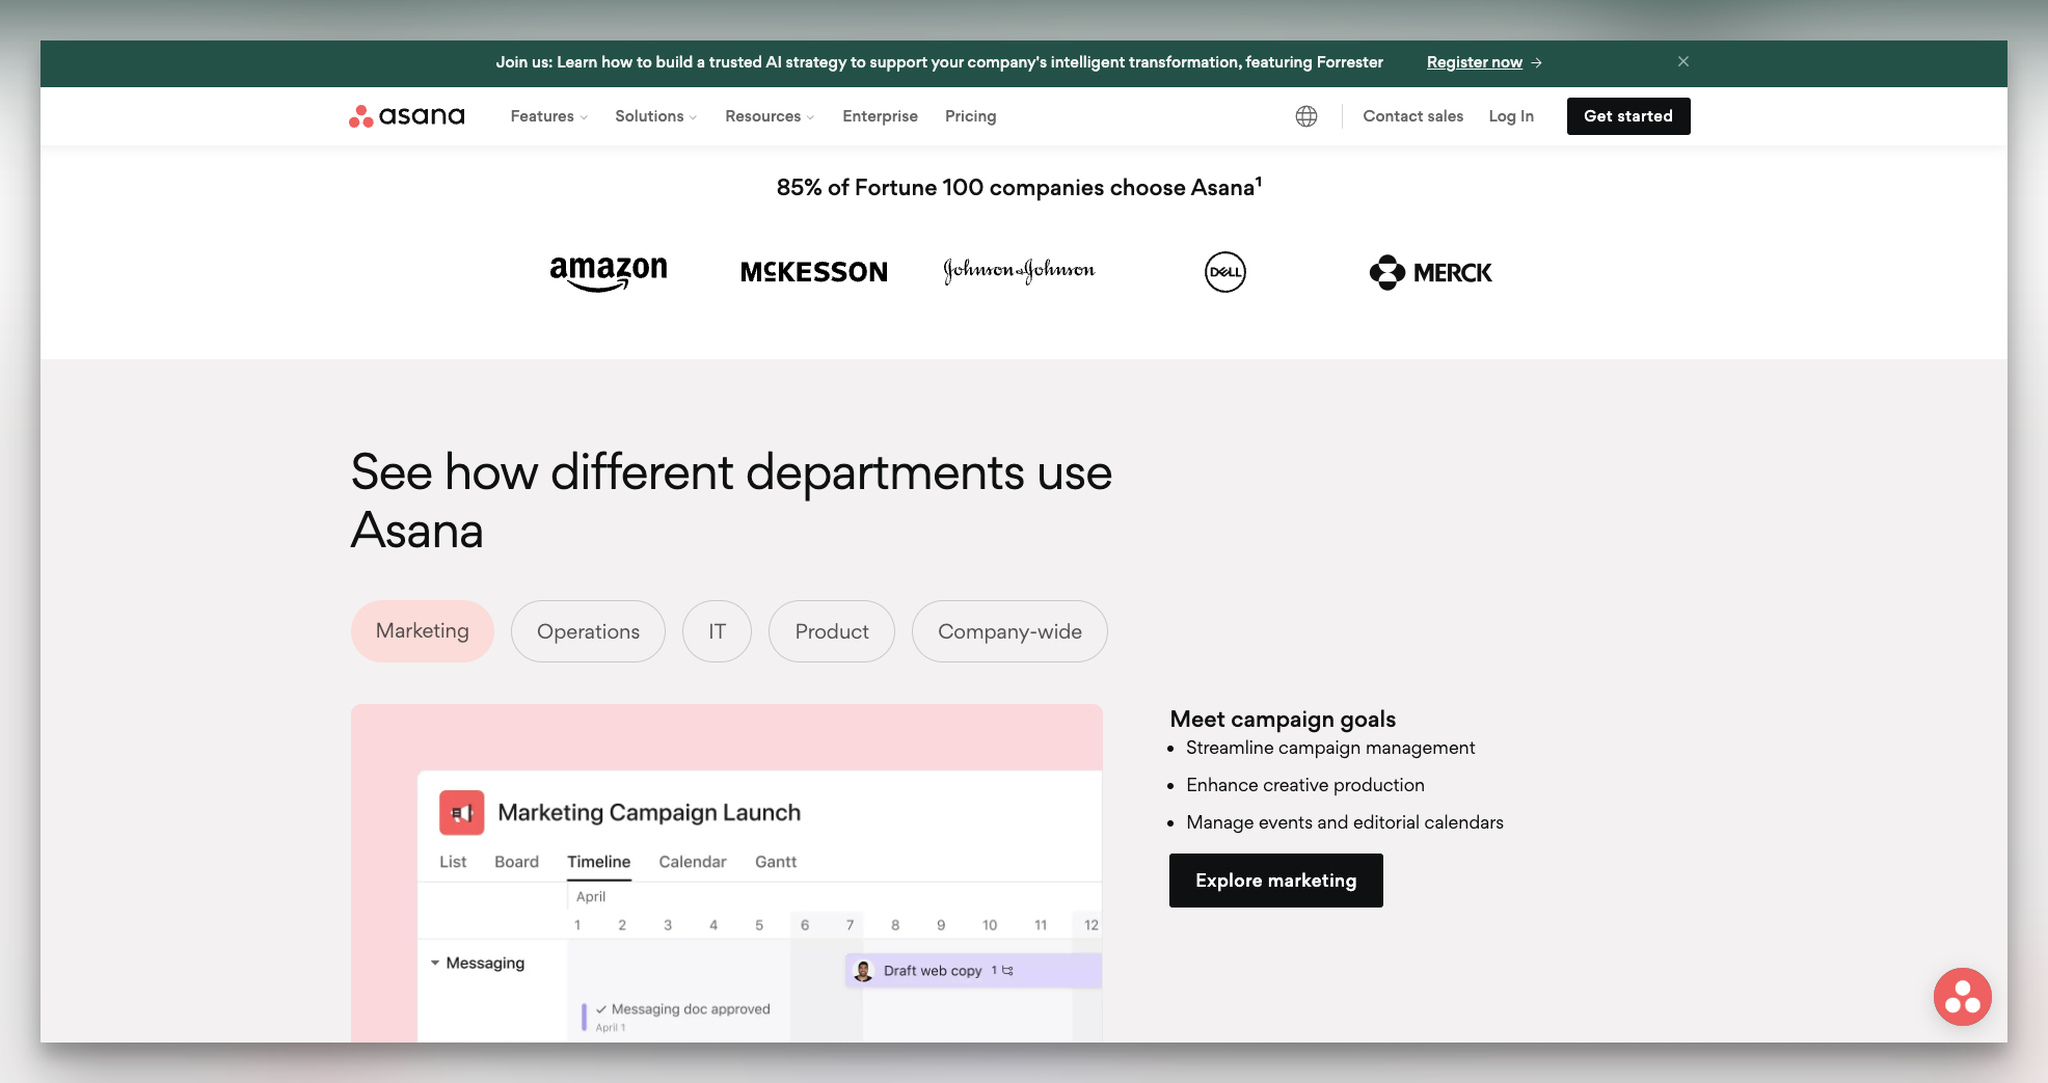Open the Pricing page
2048x1083 pixels.
(x=970, y=116)
